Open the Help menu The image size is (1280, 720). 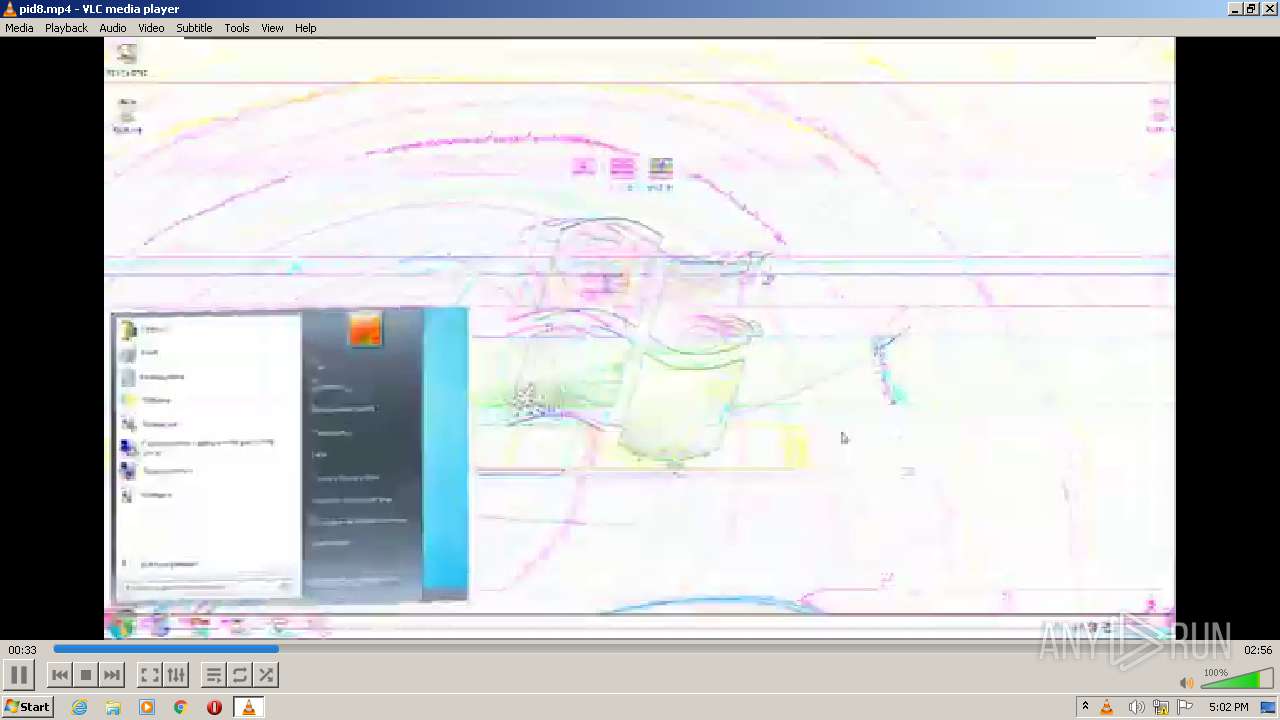(x=306, y=28)
